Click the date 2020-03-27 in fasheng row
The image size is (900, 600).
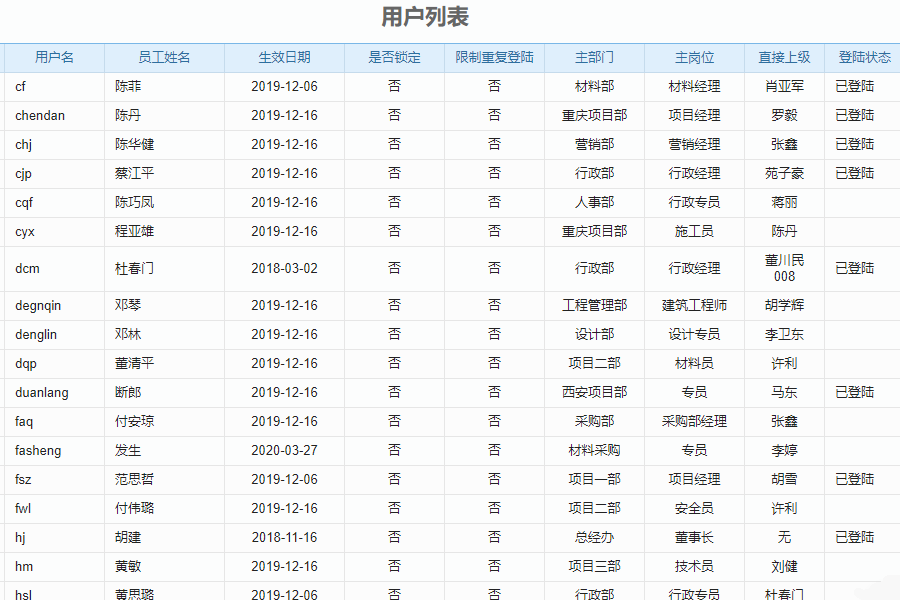point(284,451)
